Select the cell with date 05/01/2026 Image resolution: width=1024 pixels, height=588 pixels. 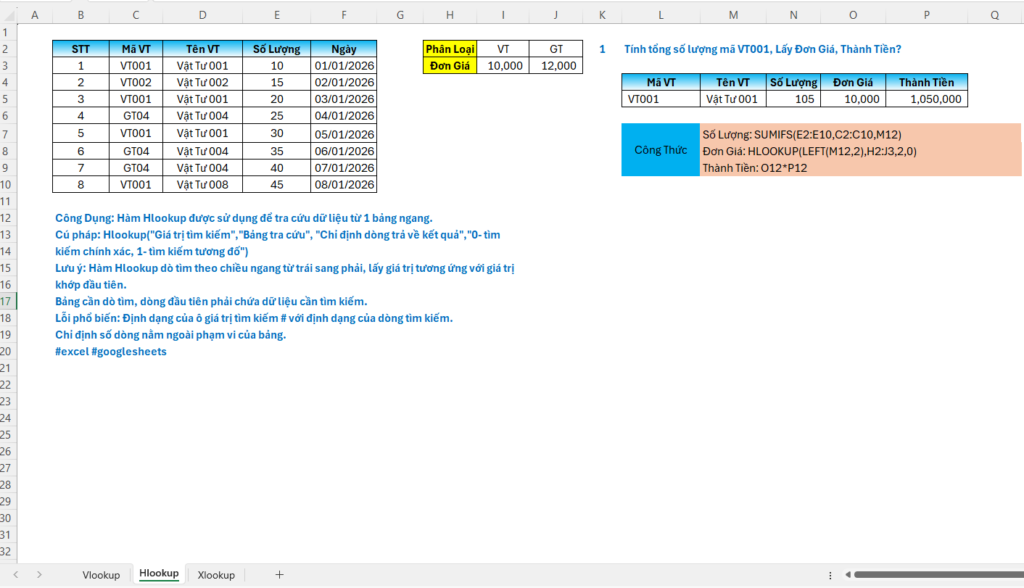pos(343,133)
